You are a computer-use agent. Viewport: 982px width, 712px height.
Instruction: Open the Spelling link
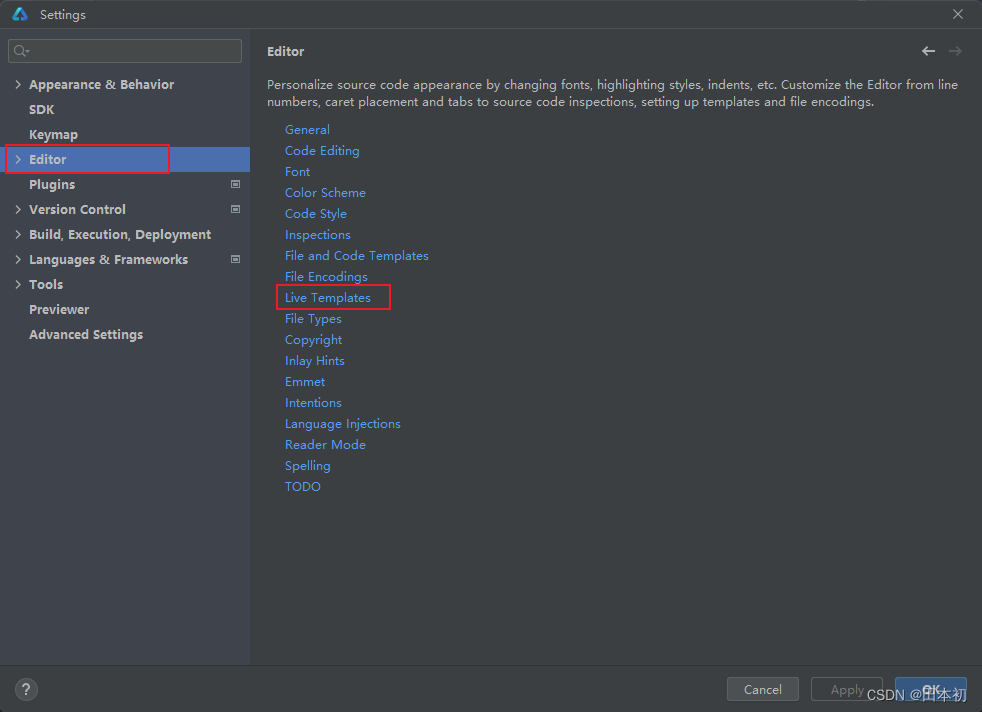coord(308,466)
